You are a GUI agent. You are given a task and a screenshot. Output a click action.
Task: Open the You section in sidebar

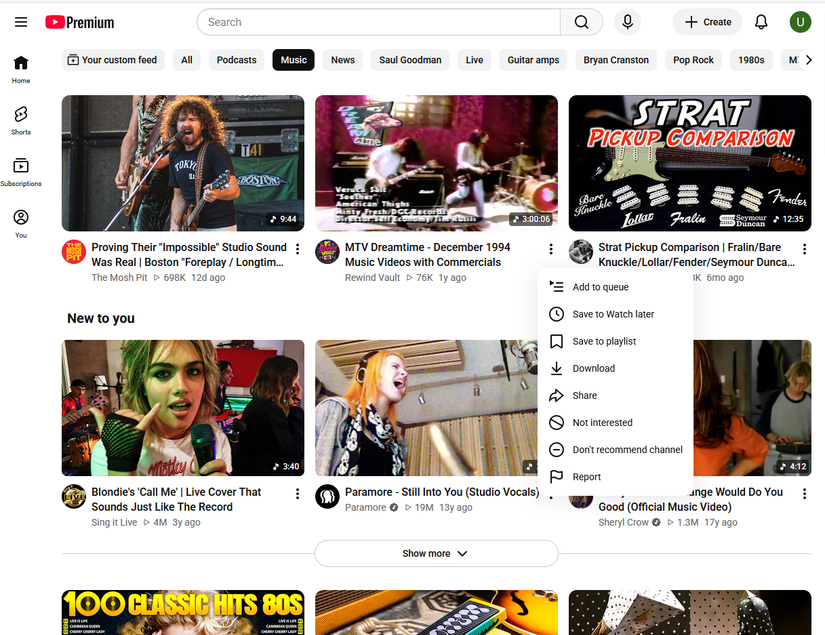(x=21, y=224)
